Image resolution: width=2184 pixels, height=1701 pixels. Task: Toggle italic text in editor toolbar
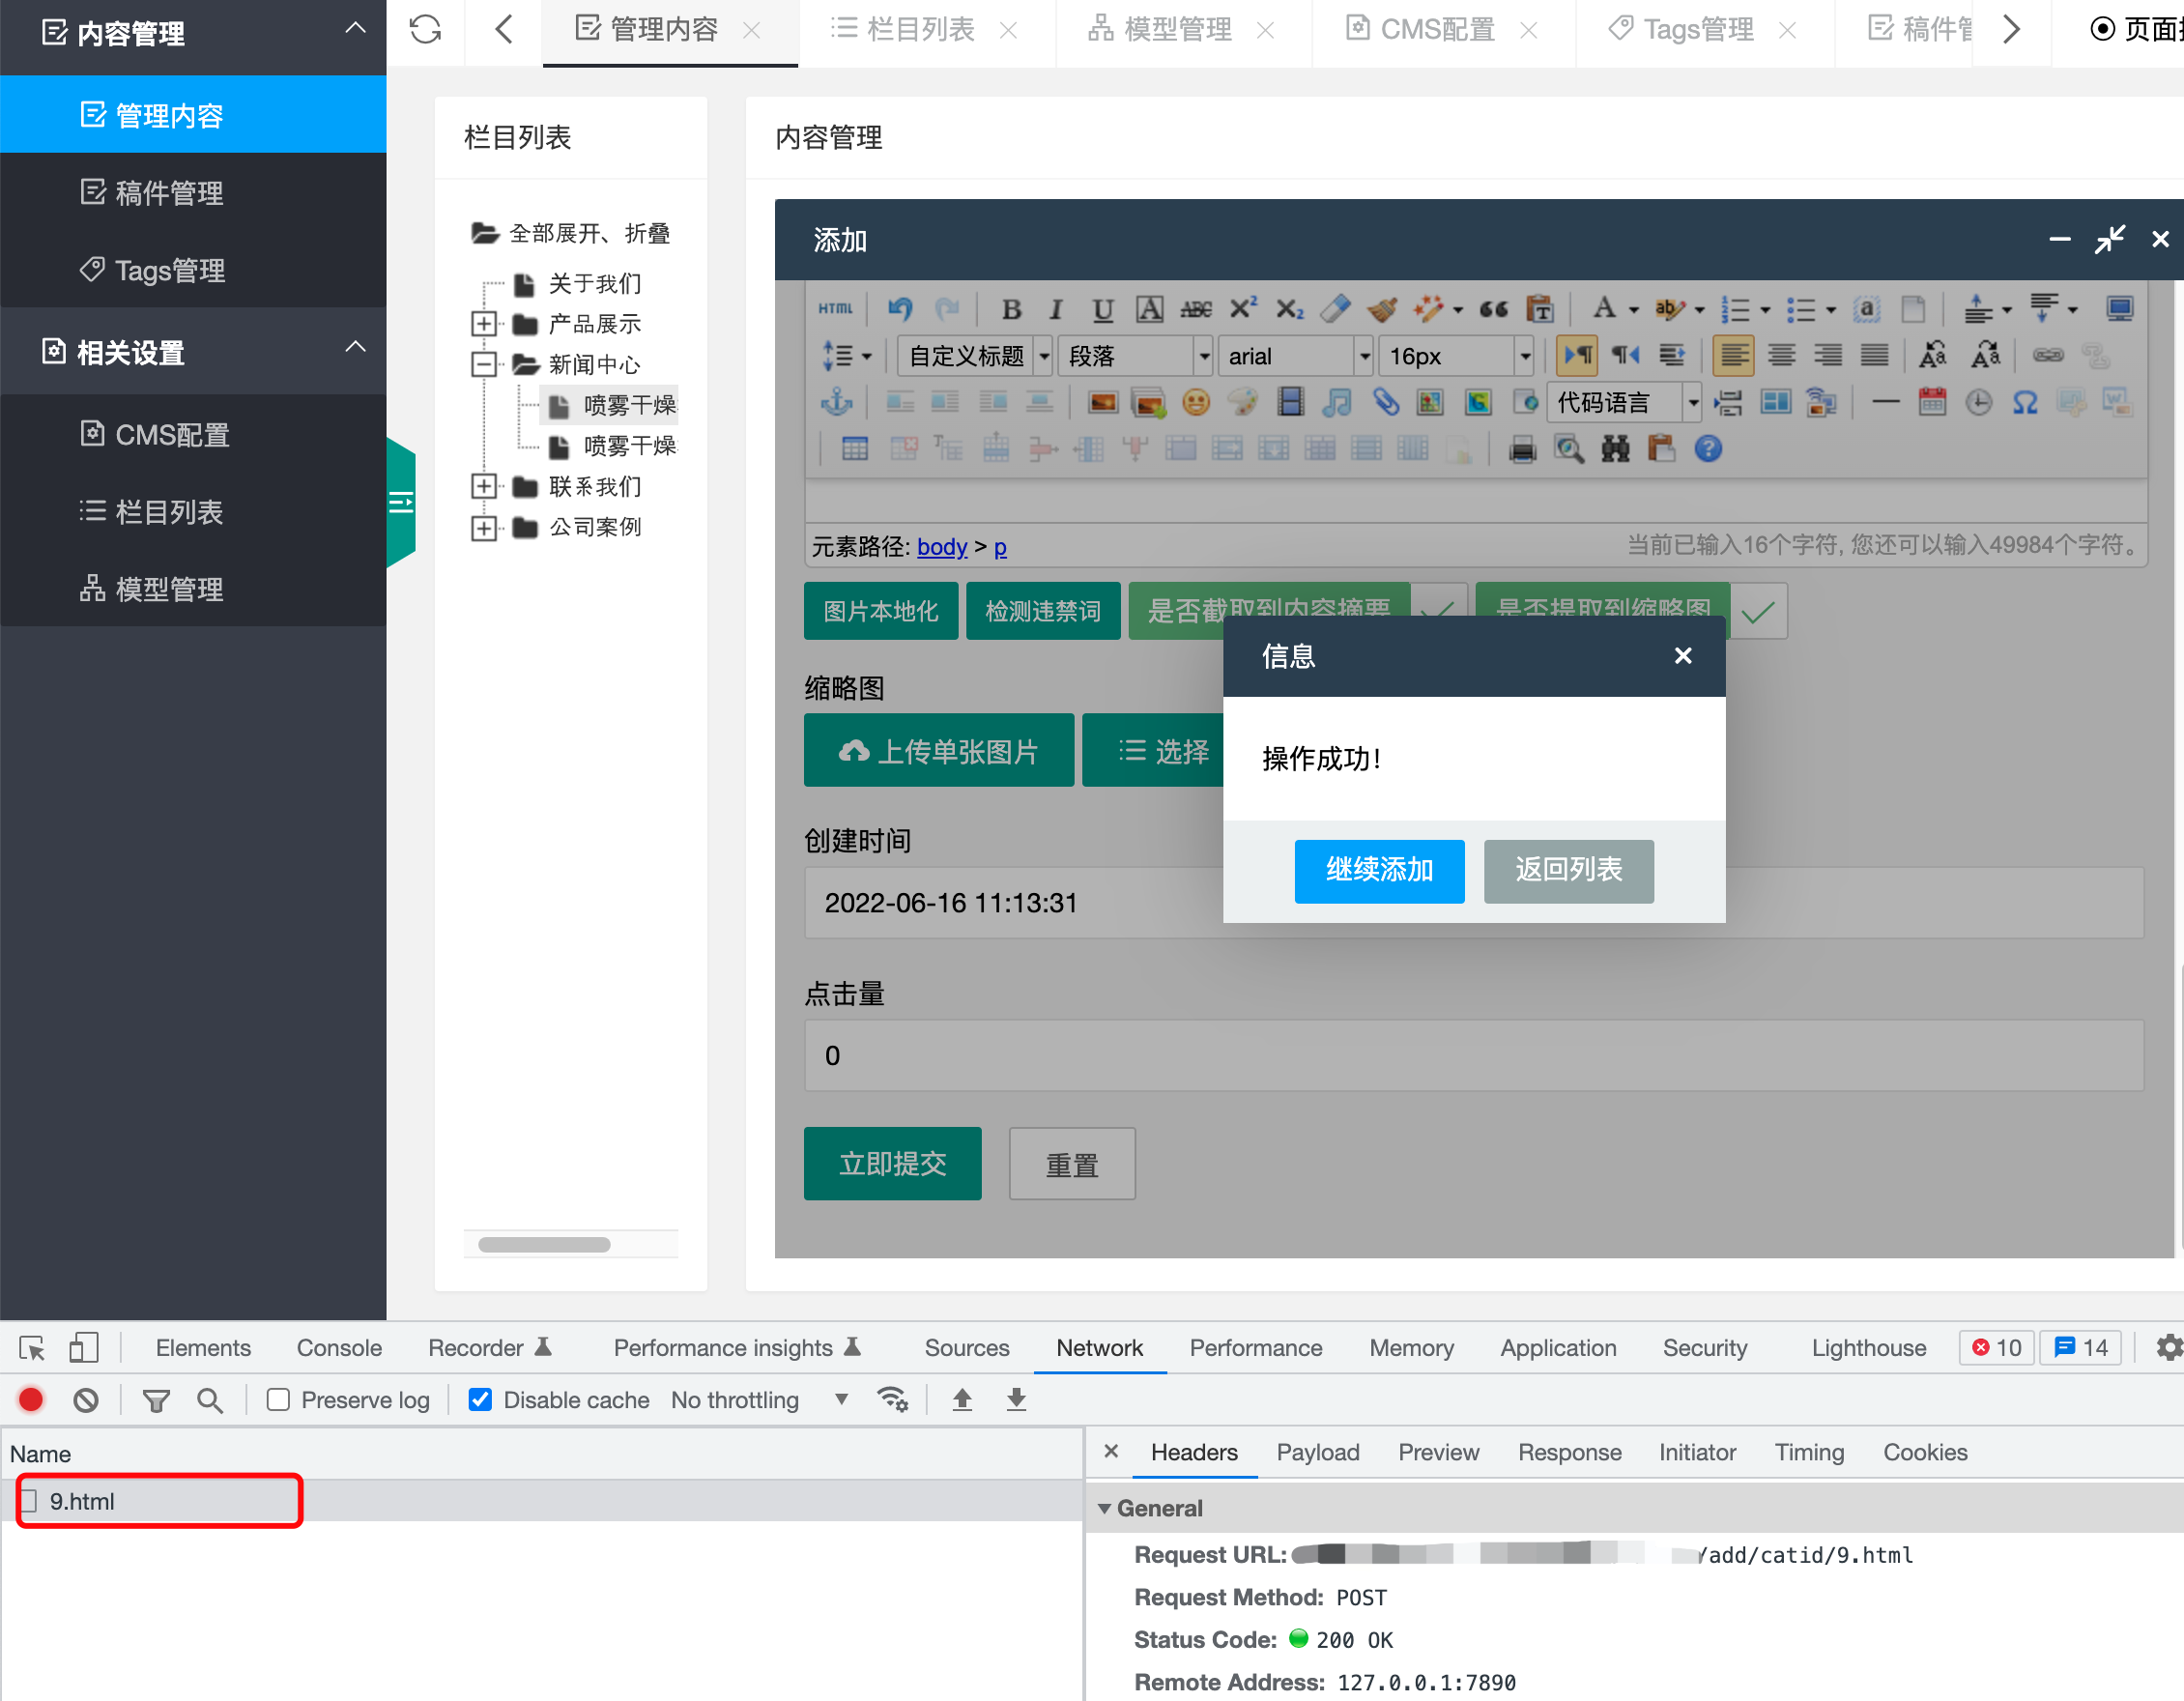(1056, 309)
